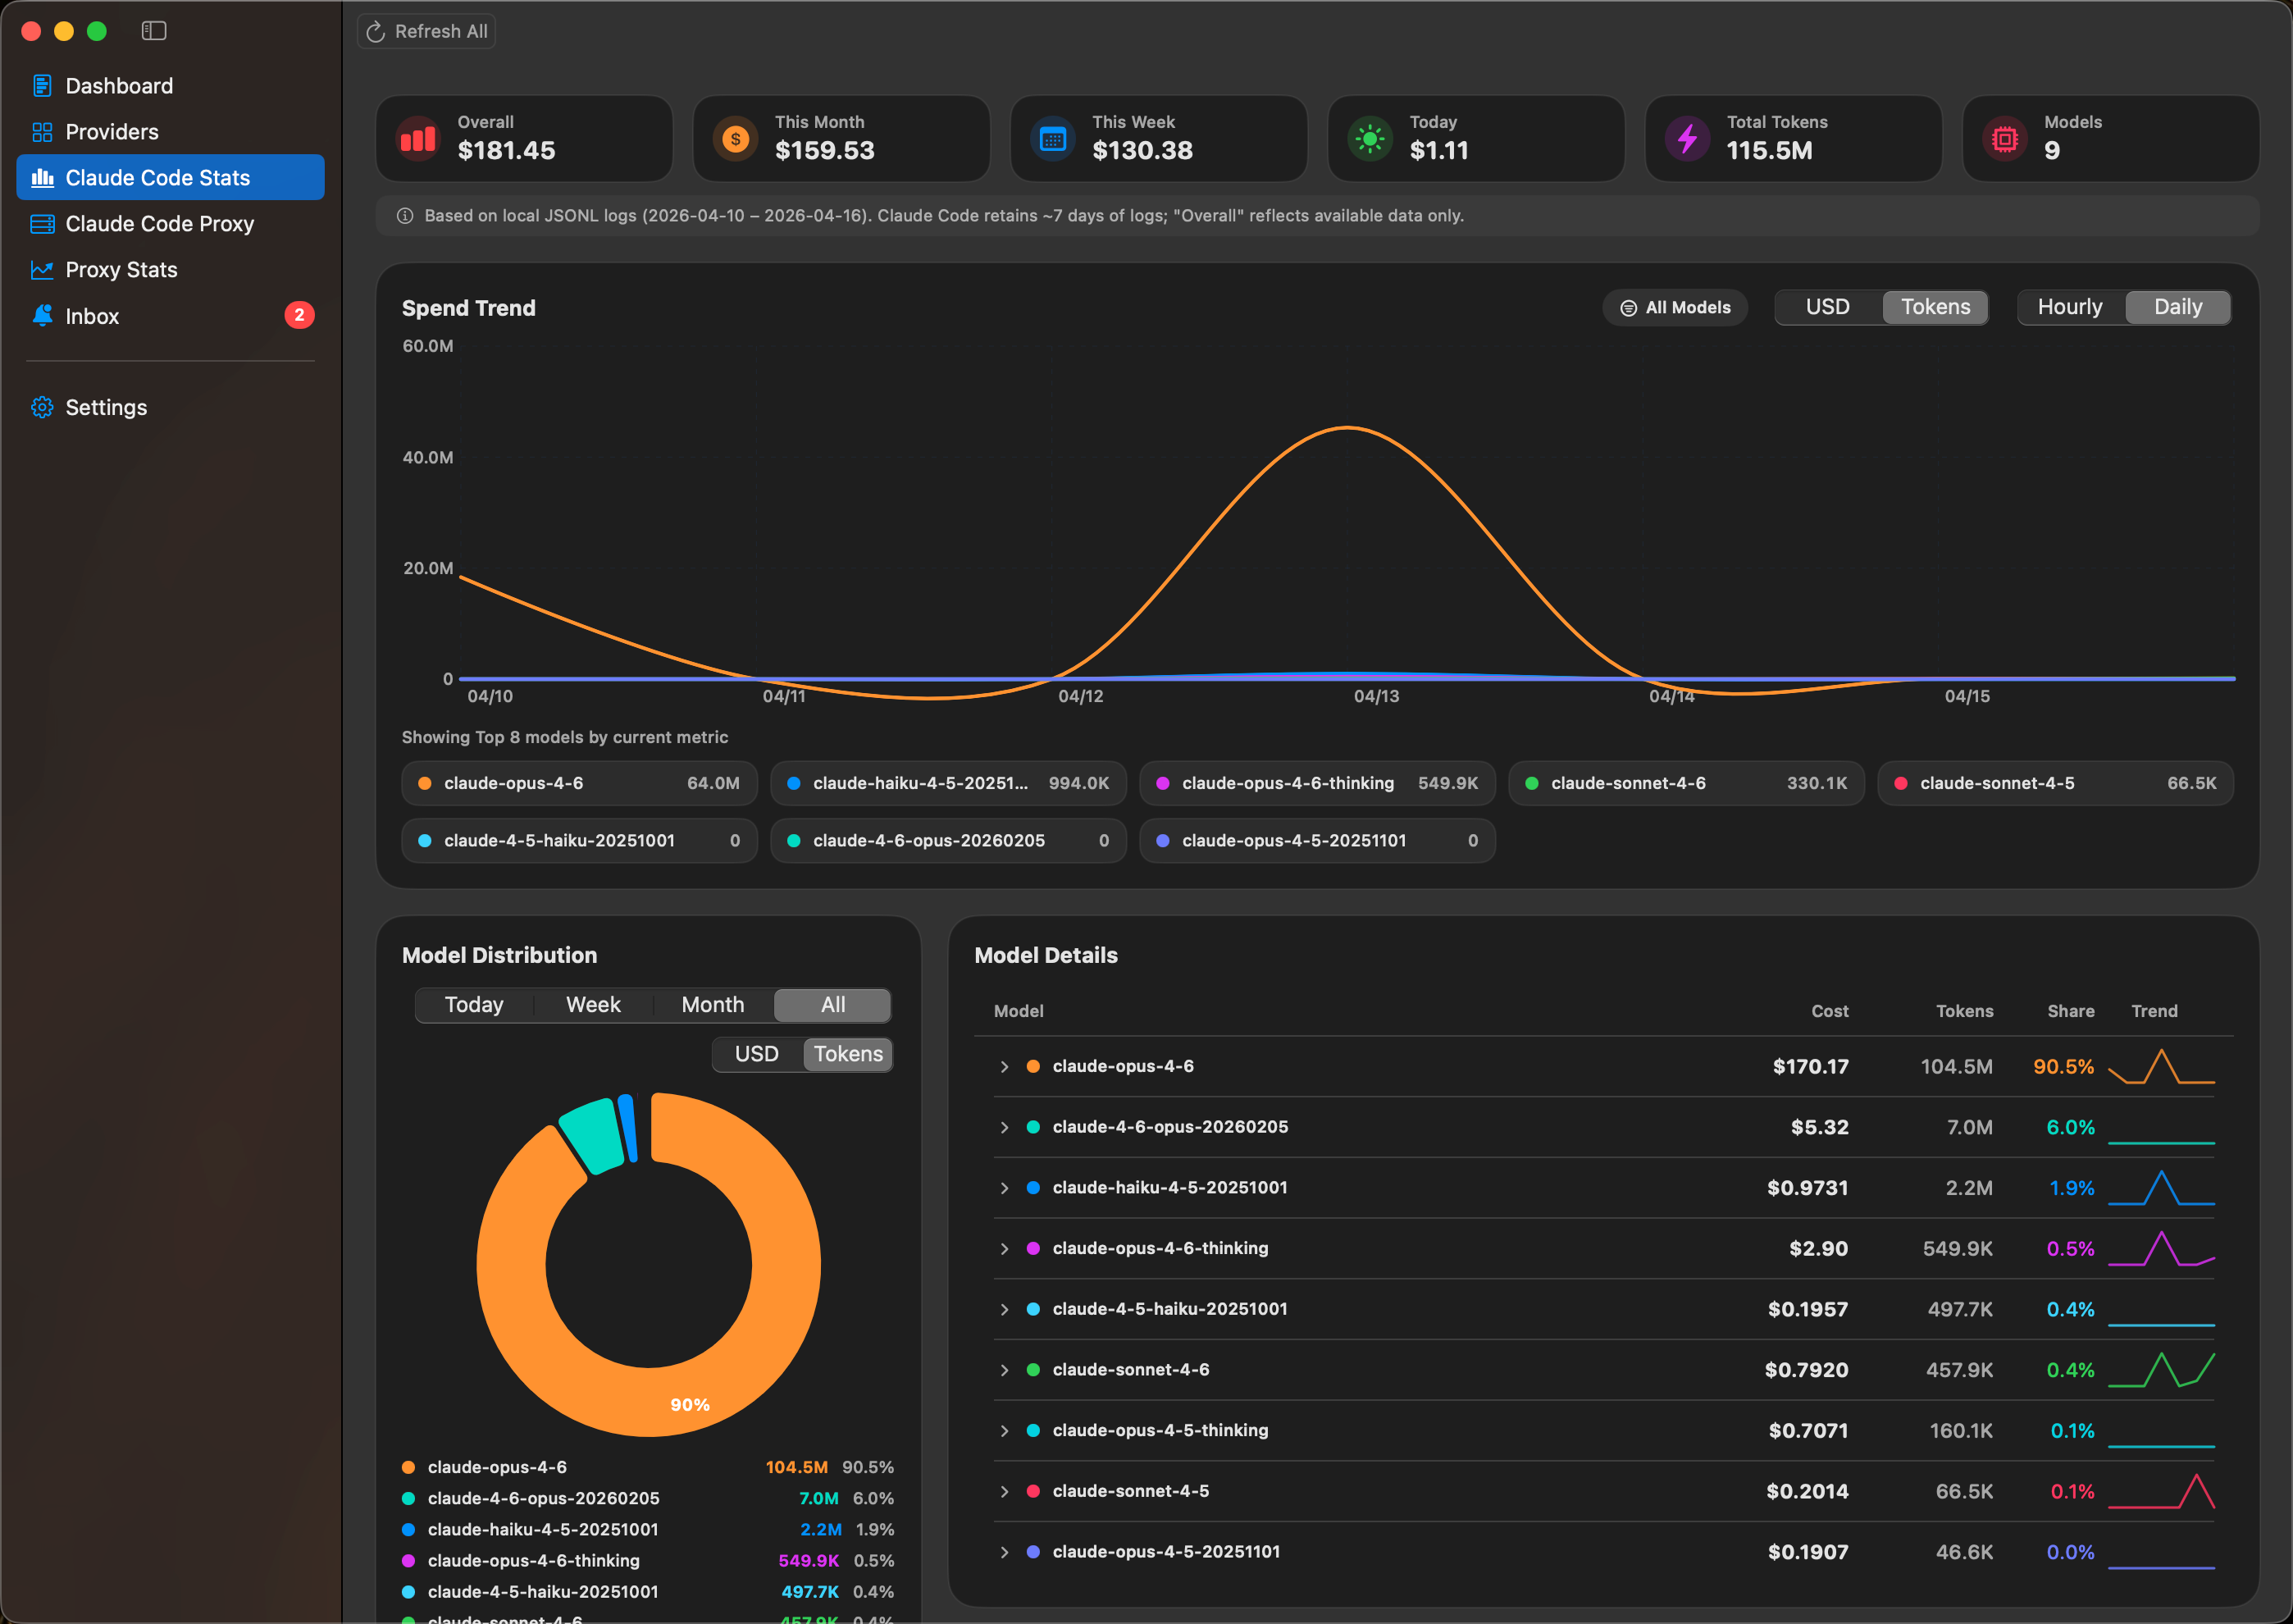
Task: Open the Dashboard from the sidebar
Action: [x=119, y=85]
